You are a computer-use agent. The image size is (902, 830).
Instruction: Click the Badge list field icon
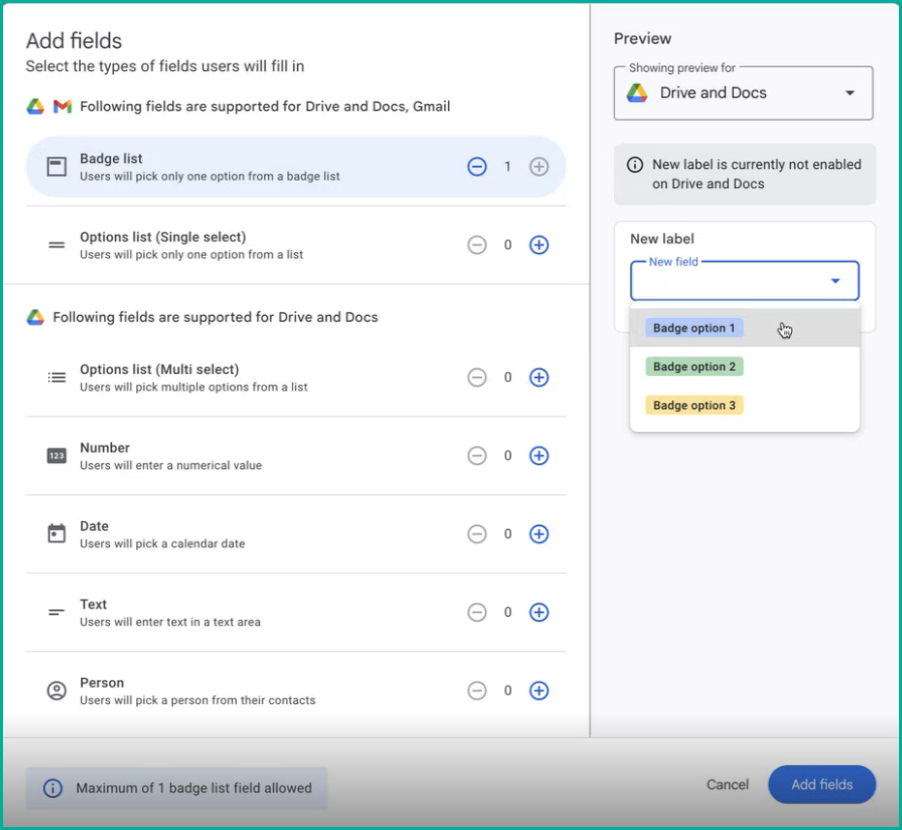(x=56, y=167)
